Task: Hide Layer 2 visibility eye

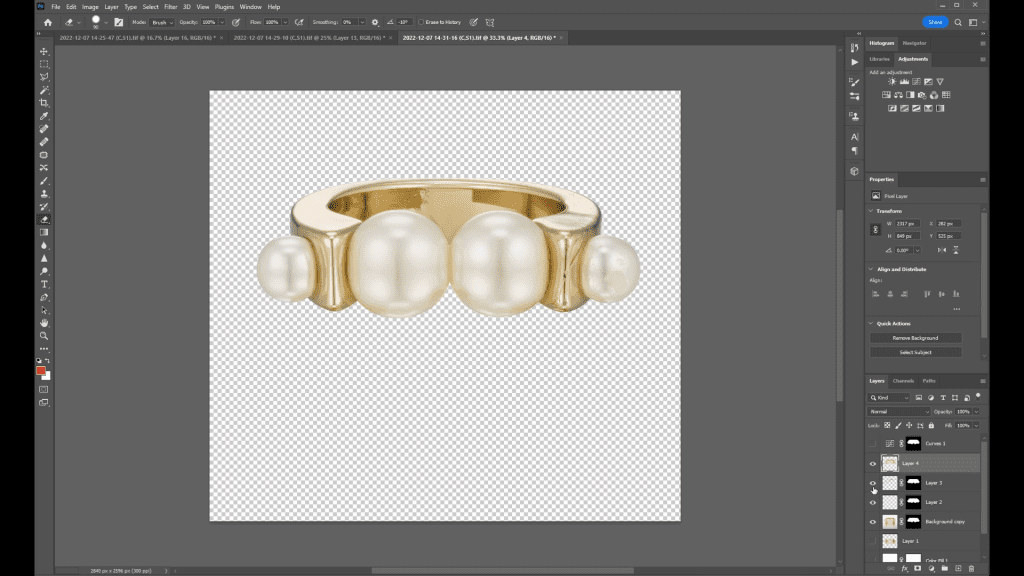Action: pyautogui.click(x=872, y=502)
